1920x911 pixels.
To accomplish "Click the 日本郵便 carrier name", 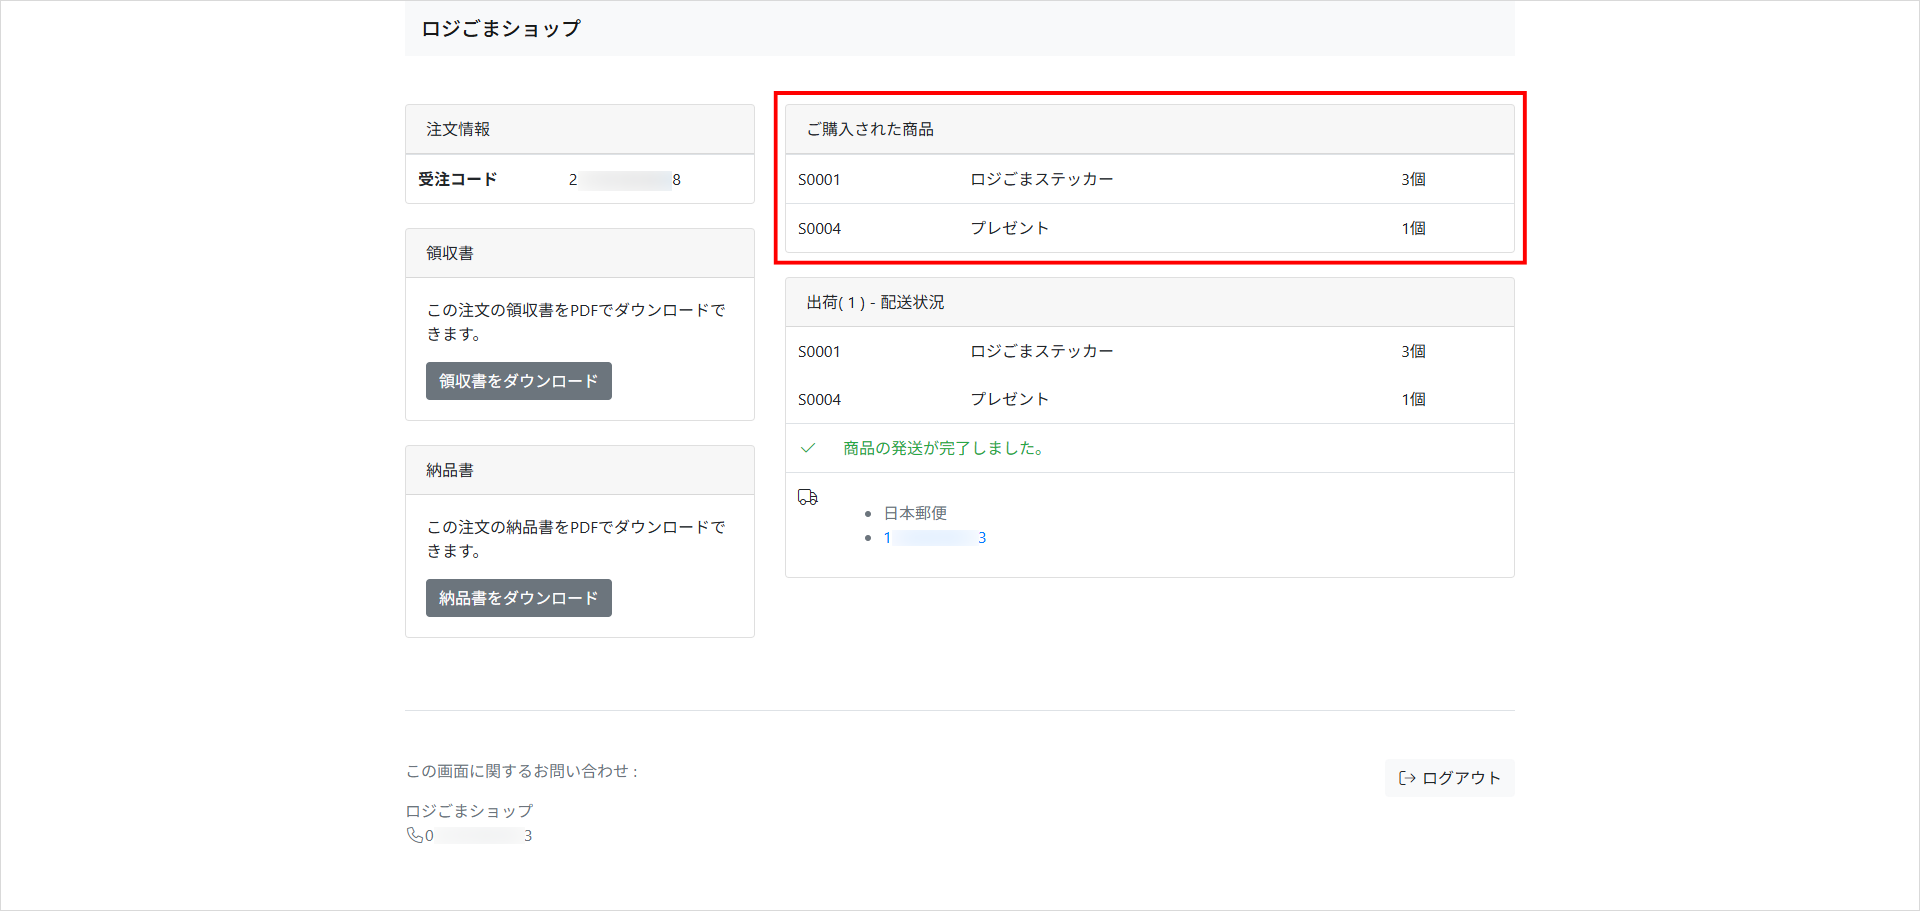I will (x=915, y=513).
